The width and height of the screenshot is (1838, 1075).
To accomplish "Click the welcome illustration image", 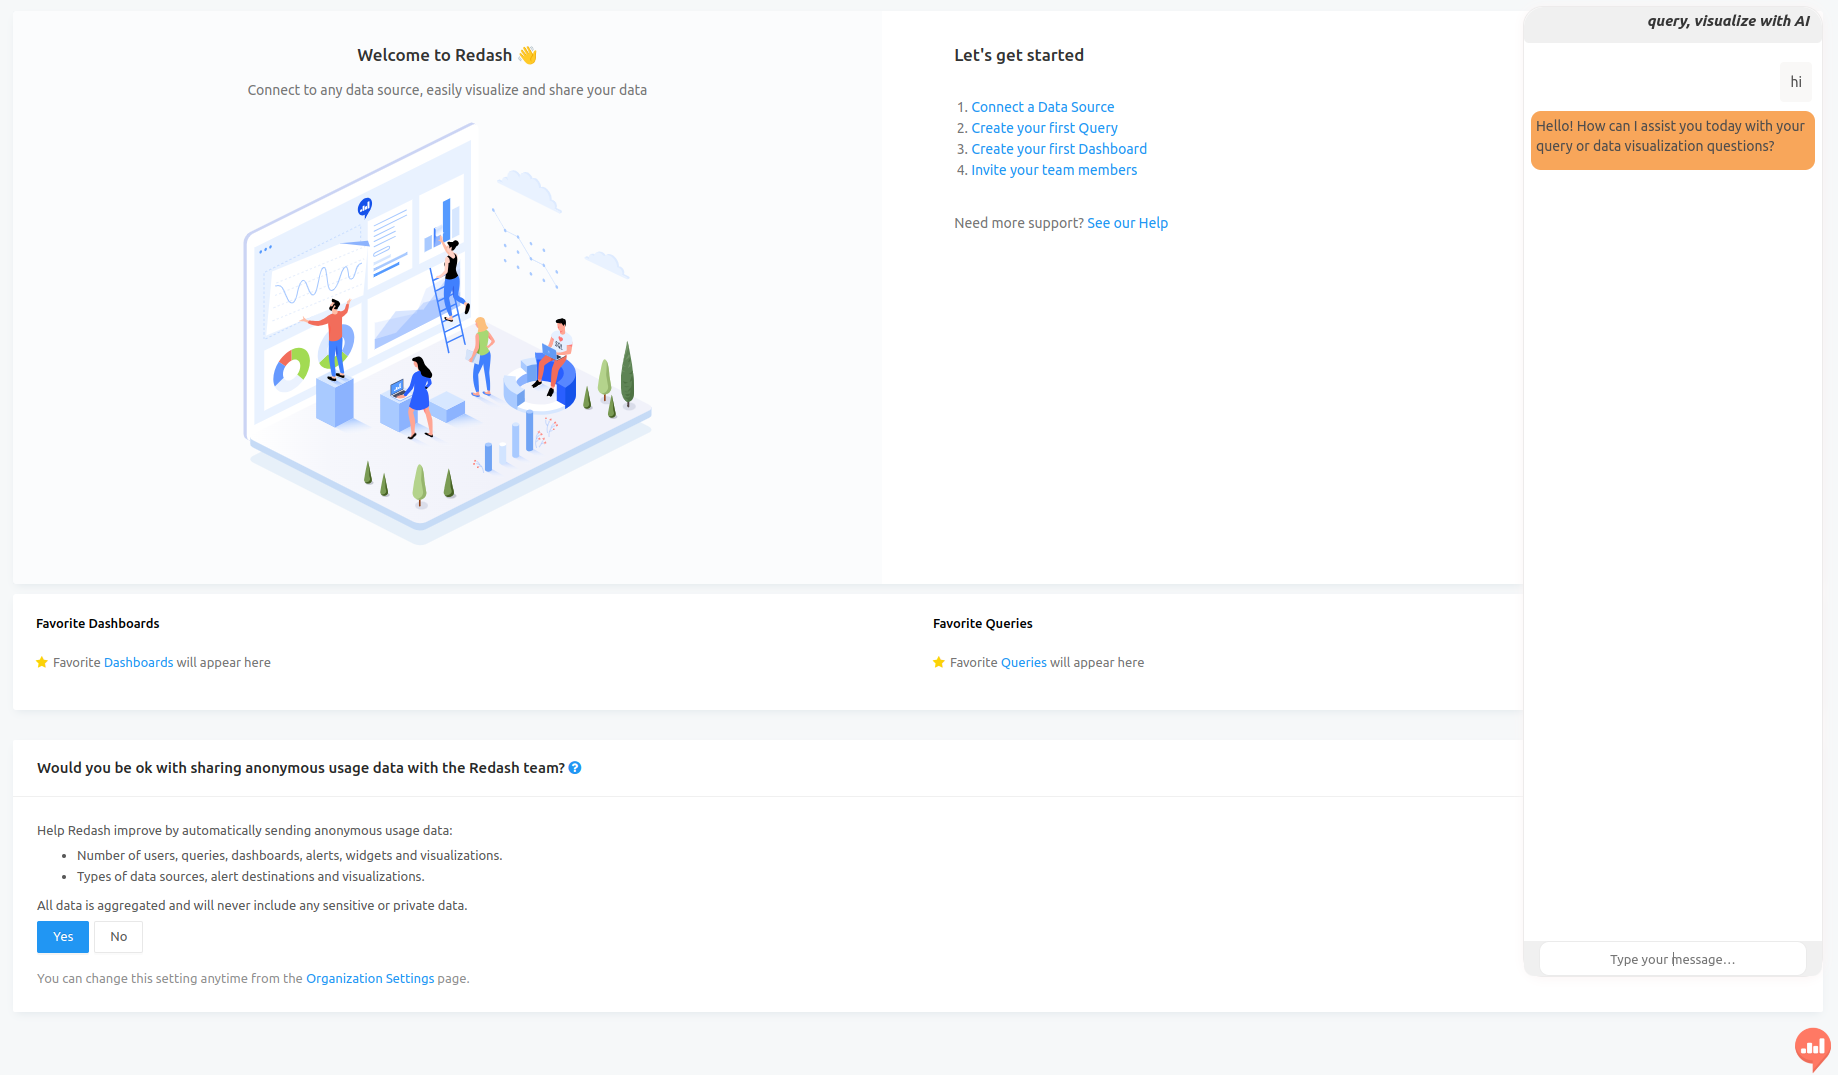I will (x=447, y=334).
